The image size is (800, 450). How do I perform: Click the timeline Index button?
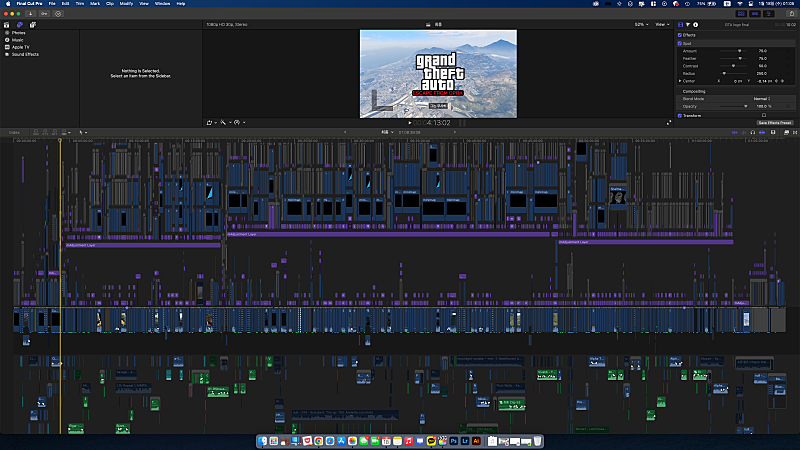(14, 132)
